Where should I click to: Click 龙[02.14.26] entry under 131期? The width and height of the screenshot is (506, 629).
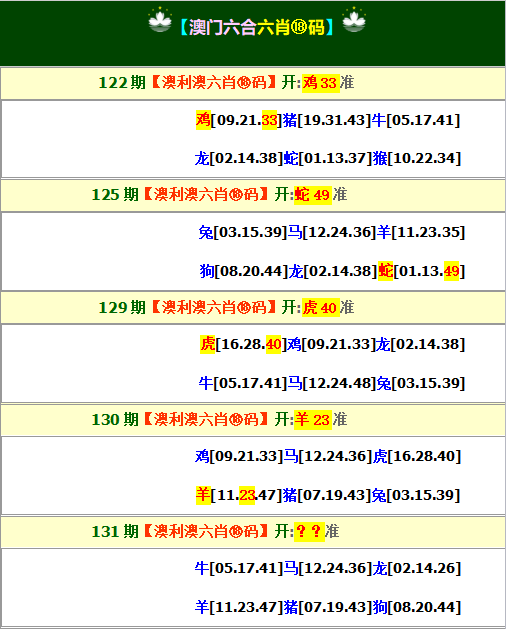[417, 568]
